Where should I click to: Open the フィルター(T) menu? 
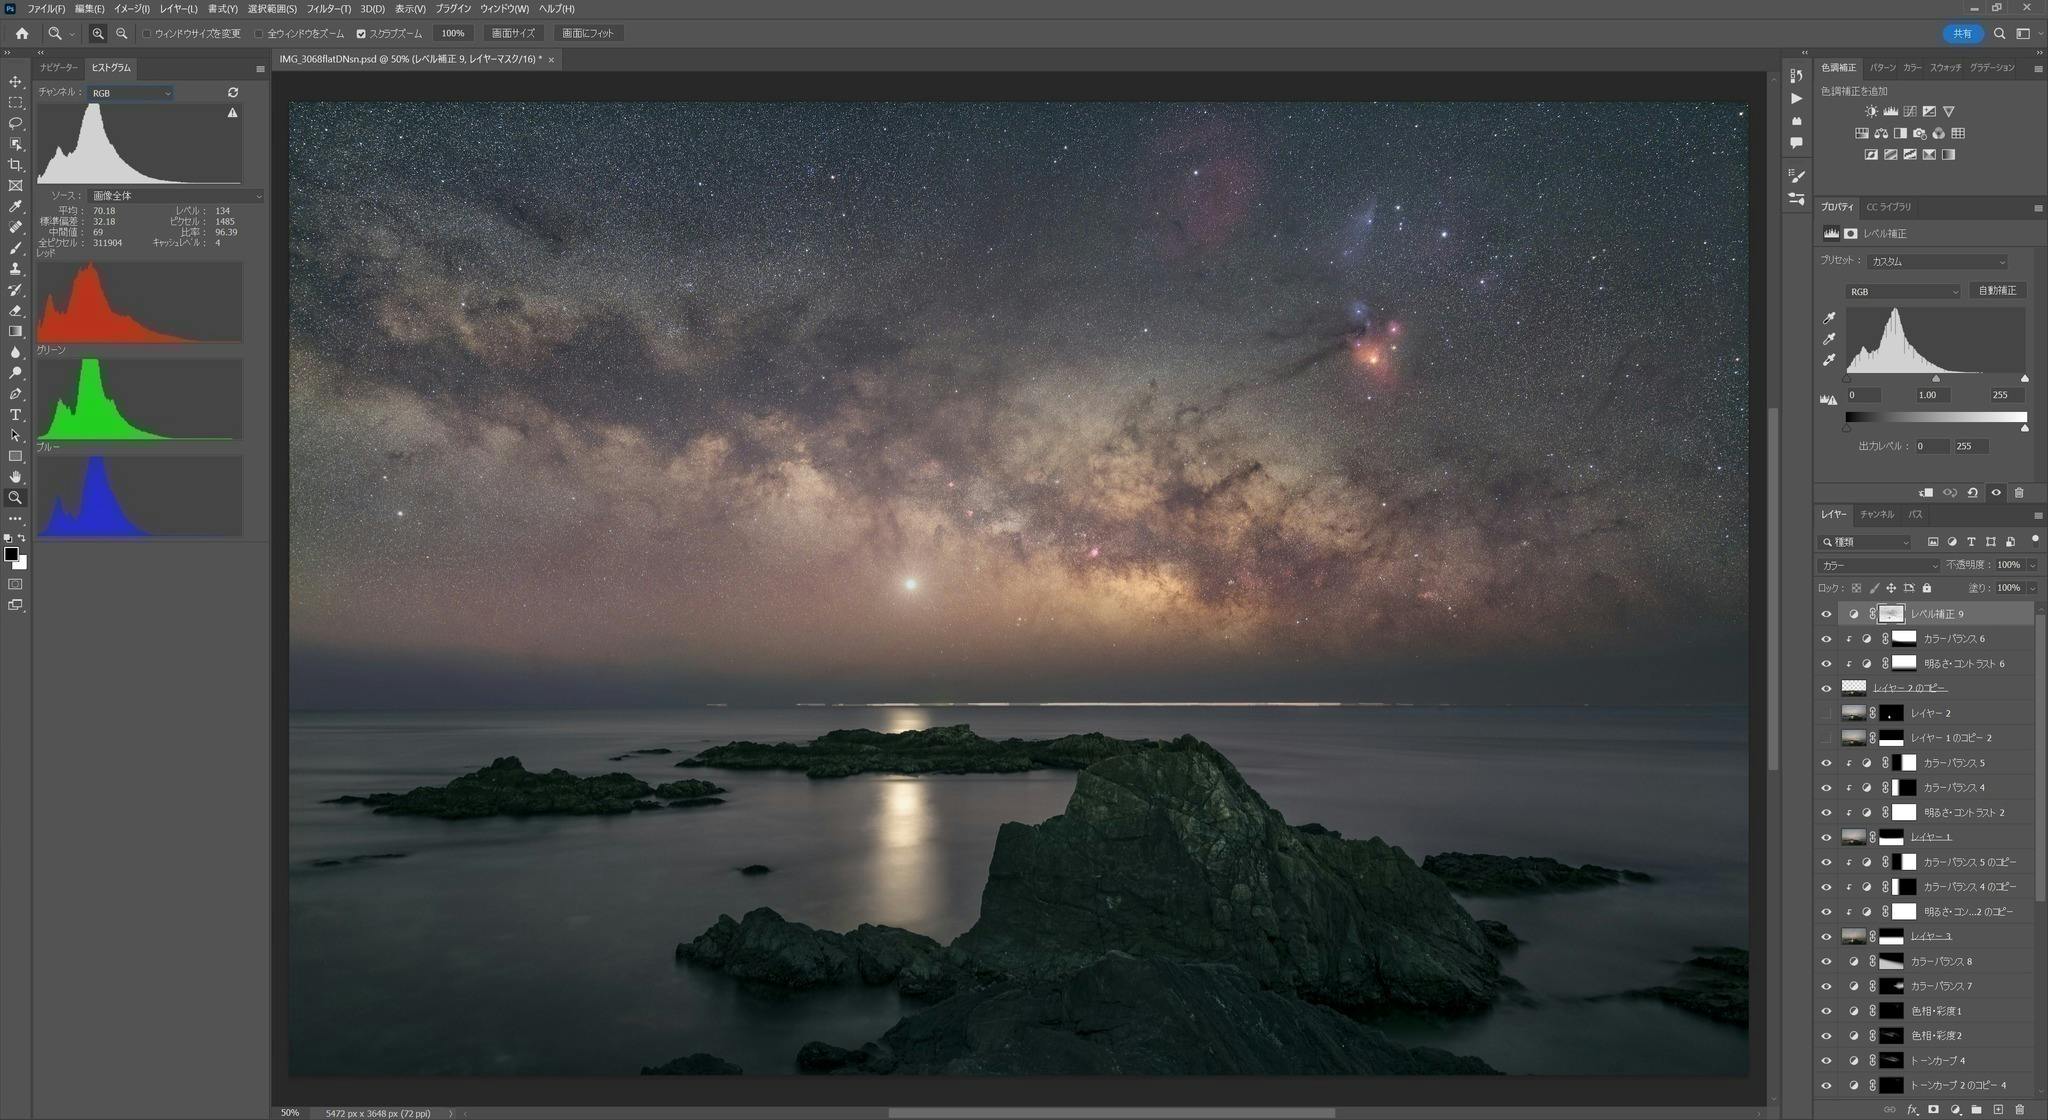(x=328, y=9)
